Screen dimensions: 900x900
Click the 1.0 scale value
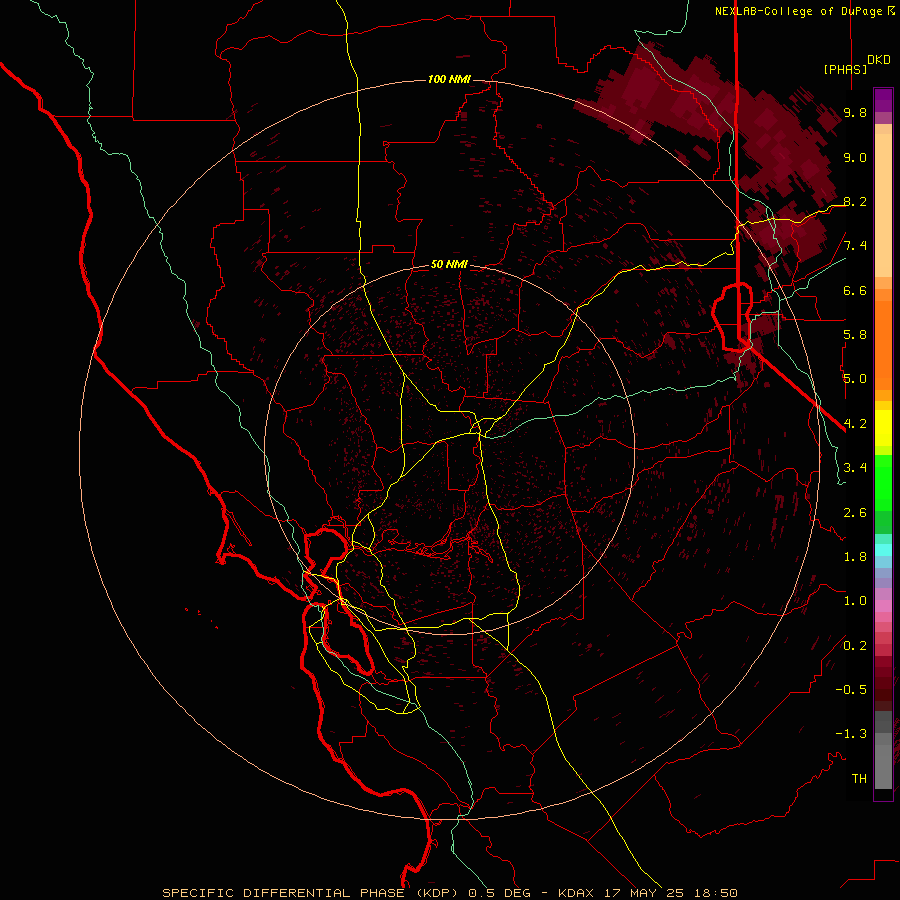[x=855, y=601]
